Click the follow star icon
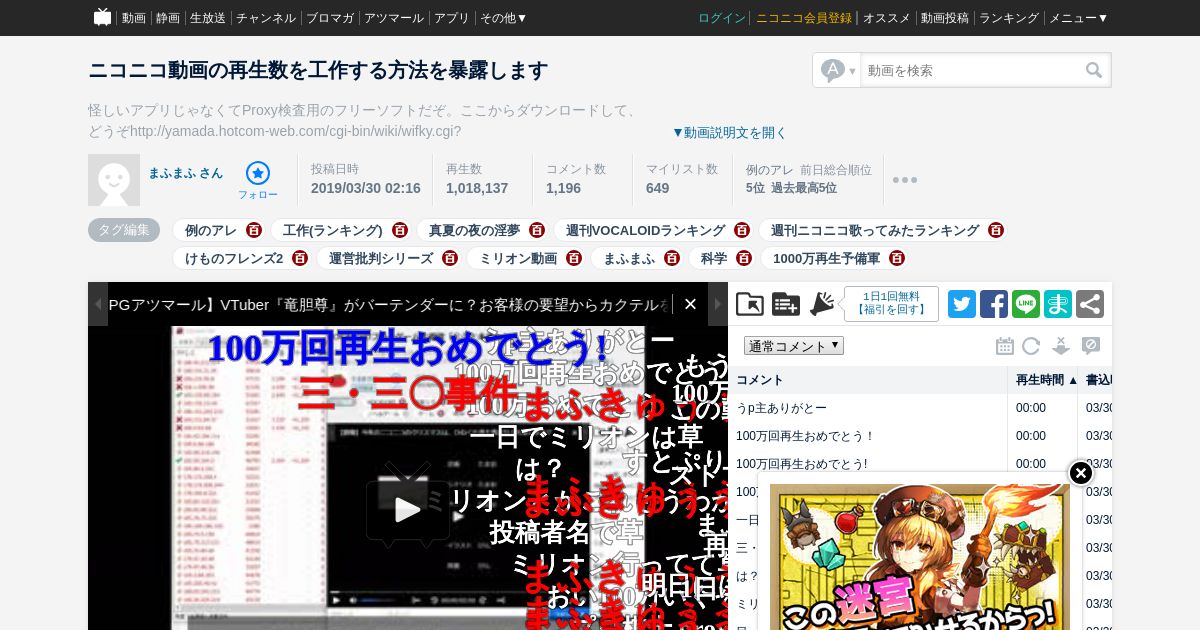Viewport: 1200px width, 630px height. click(258, 173)
